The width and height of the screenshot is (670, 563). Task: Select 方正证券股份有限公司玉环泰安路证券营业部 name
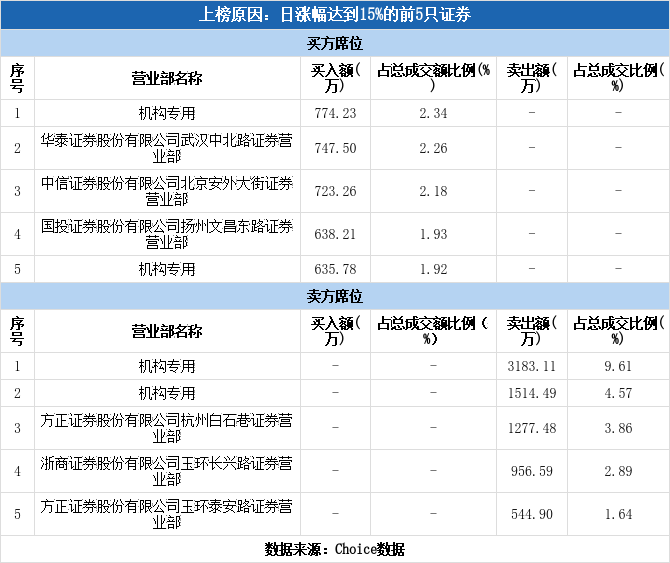tap(167, 514)
